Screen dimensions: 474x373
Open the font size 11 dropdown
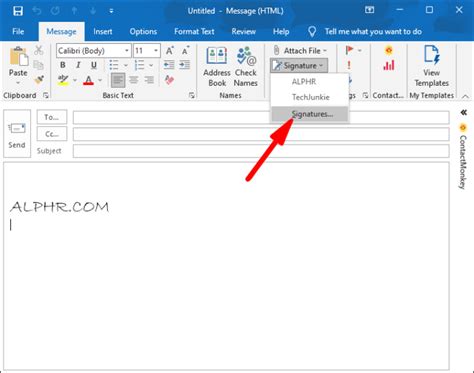pos(156,51)
